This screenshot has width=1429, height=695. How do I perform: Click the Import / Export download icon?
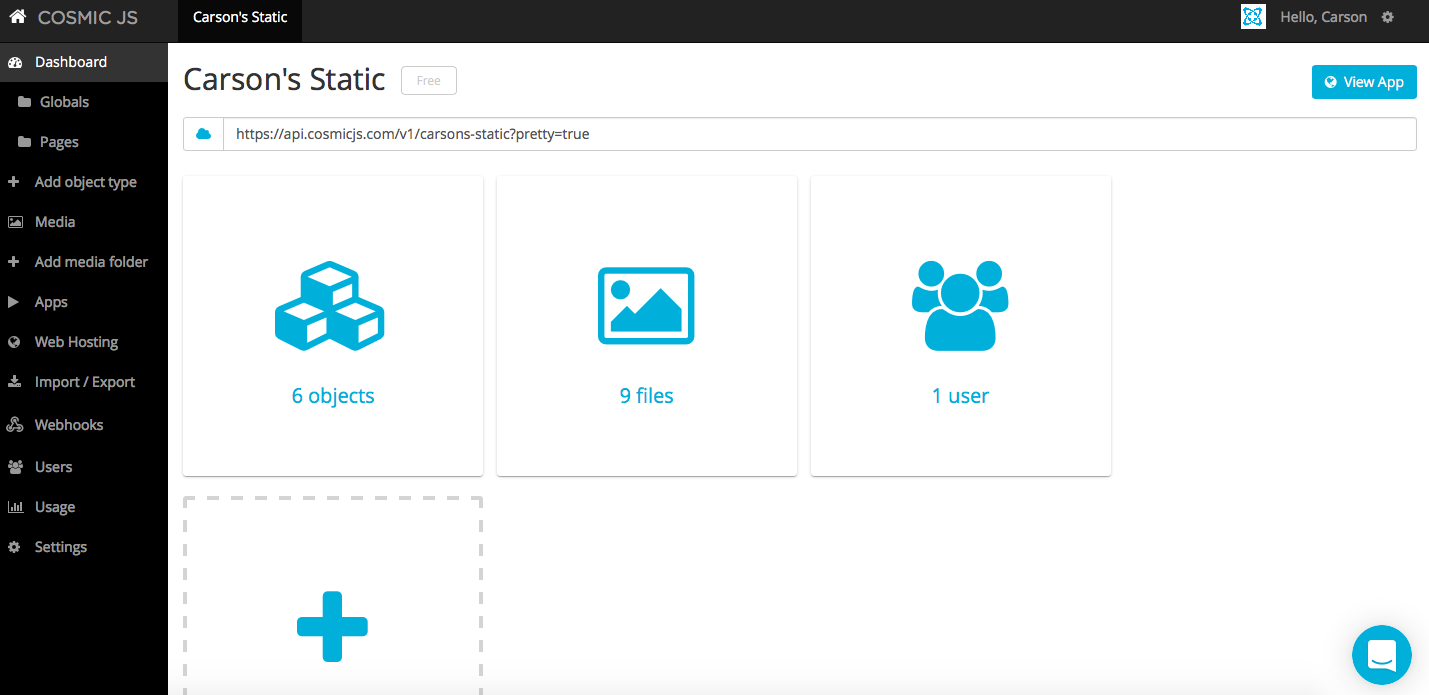pos(14,382)
